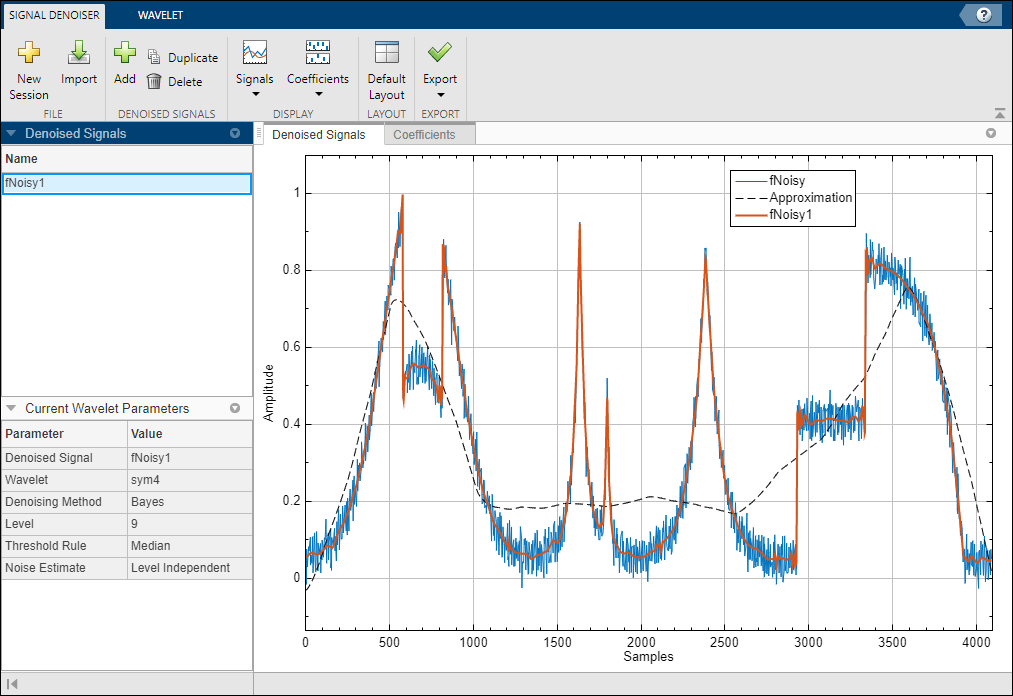1013x696 pixels.
Task: Add a new denoised signal
Action: click(124, 54)
